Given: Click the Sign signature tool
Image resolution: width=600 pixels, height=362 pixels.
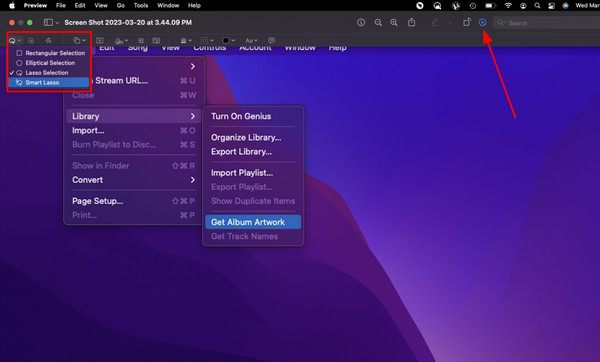Looking at the screenshot, I should point(119,41).
